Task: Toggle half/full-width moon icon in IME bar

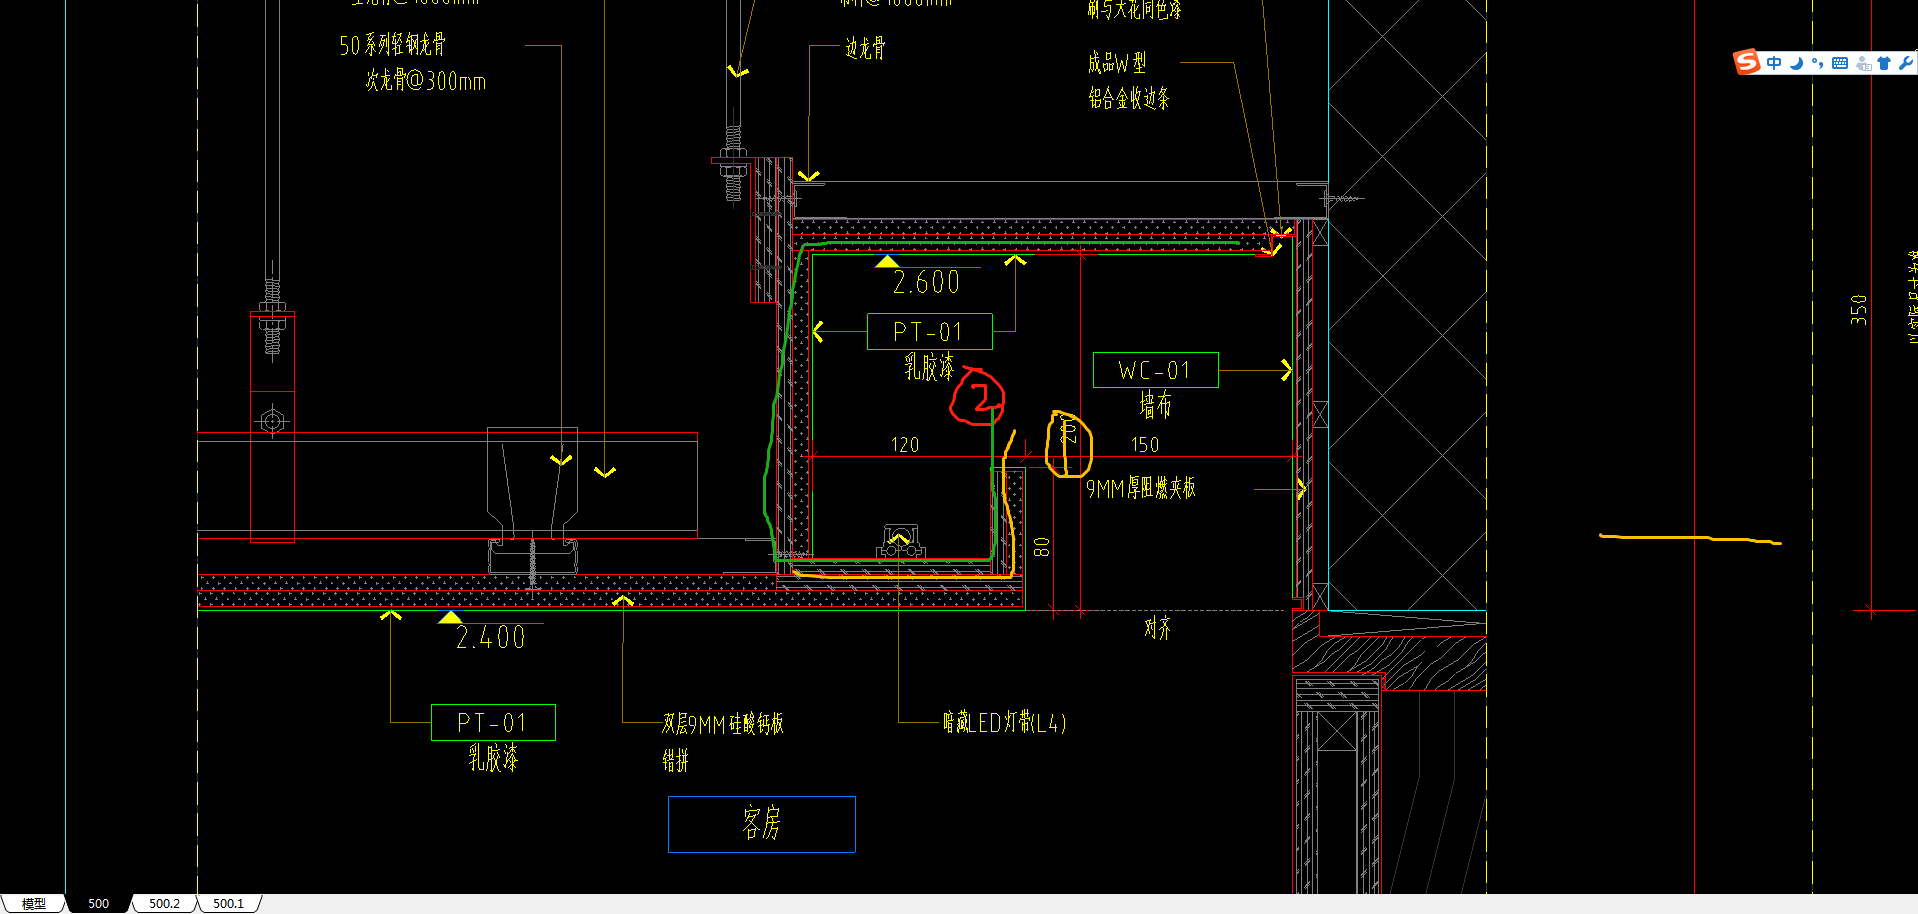Action: click(x=1796, y=63)
